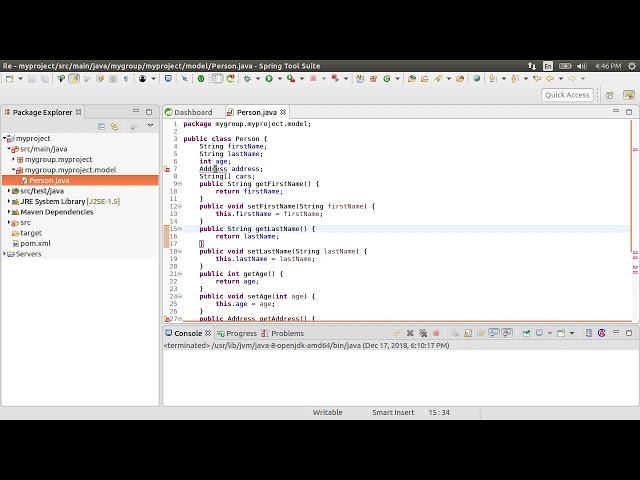Toggle Link with Editor in Package Explorer
640x480 pixels.
tap(115, 127)
